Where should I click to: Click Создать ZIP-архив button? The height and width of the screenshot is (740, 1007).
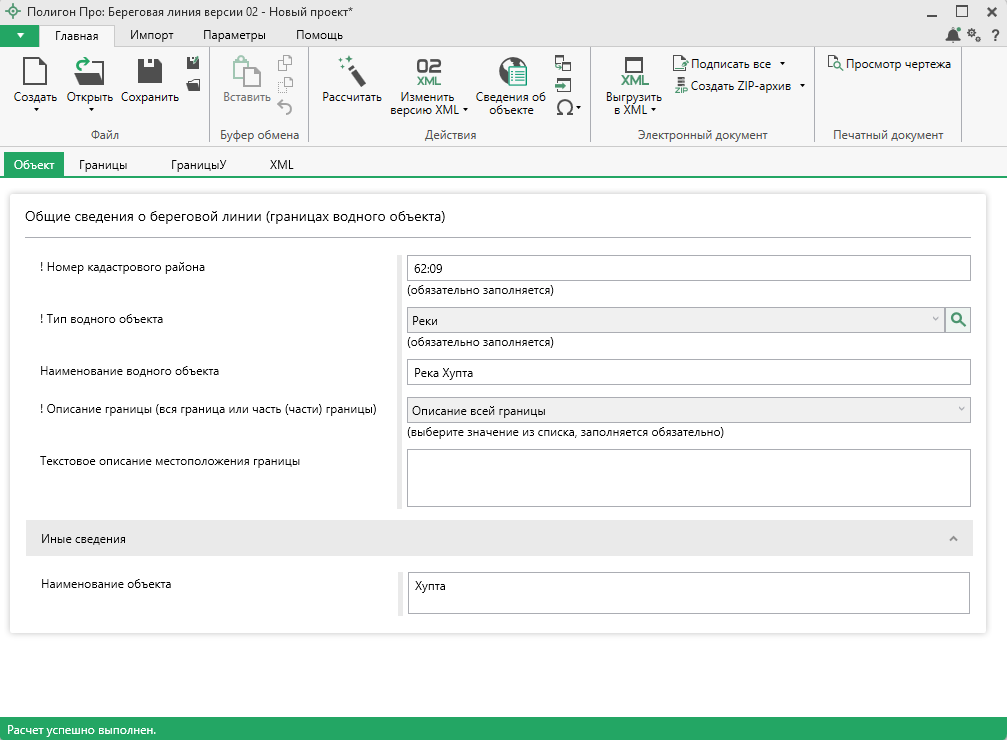click(740, 86)
